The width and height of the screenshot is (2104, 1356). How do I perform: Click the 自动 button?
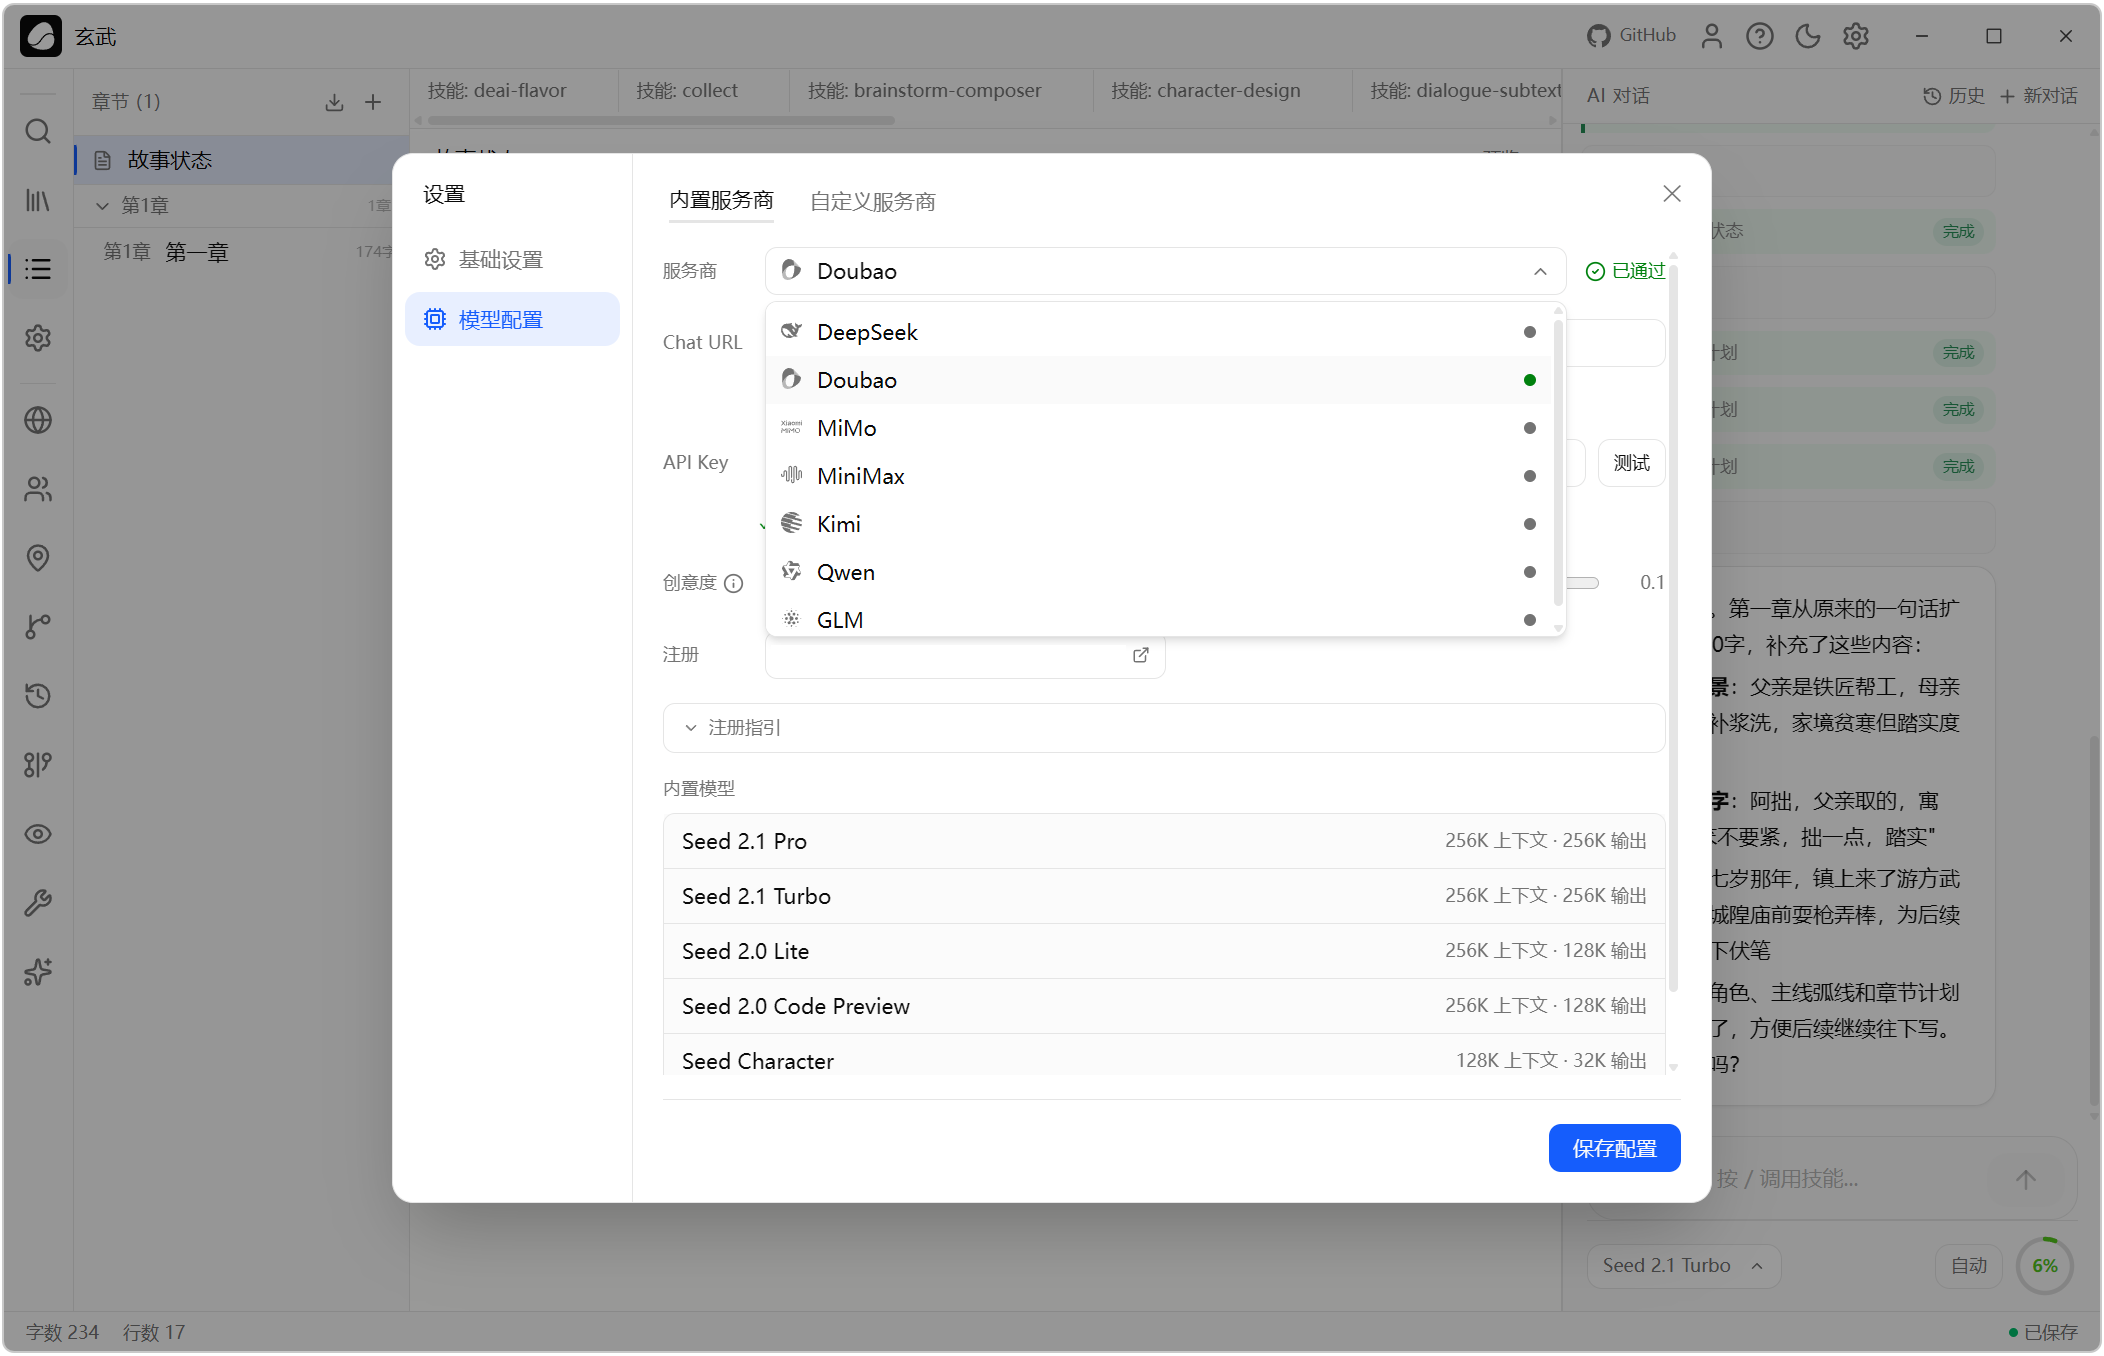point(1969,1266)
